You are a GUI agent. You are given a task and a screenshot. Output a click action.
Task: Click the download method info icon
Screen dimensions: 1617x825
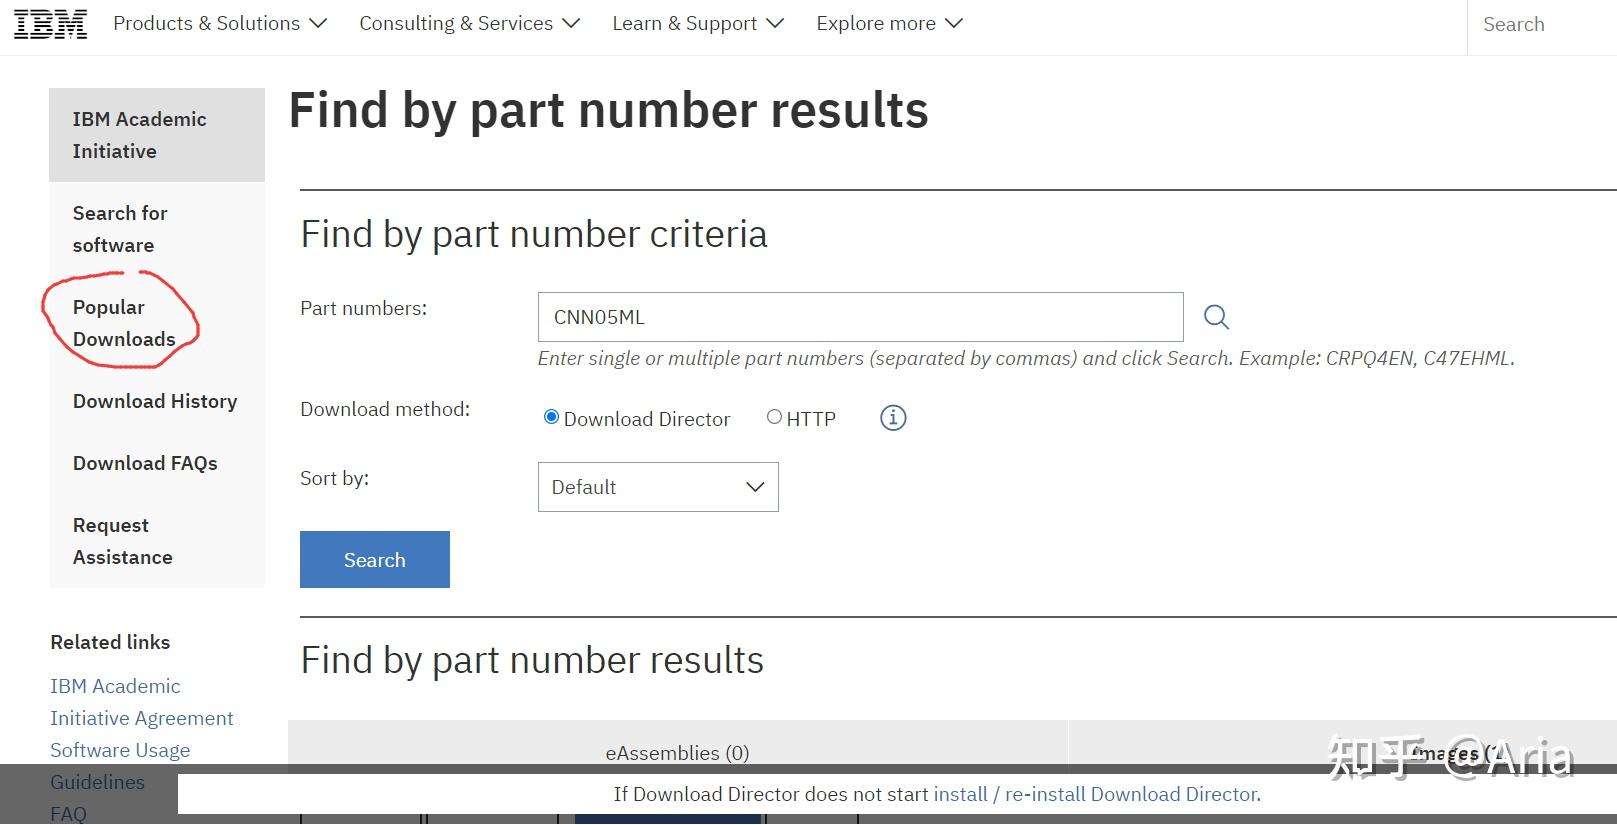(x=892, y=418)
